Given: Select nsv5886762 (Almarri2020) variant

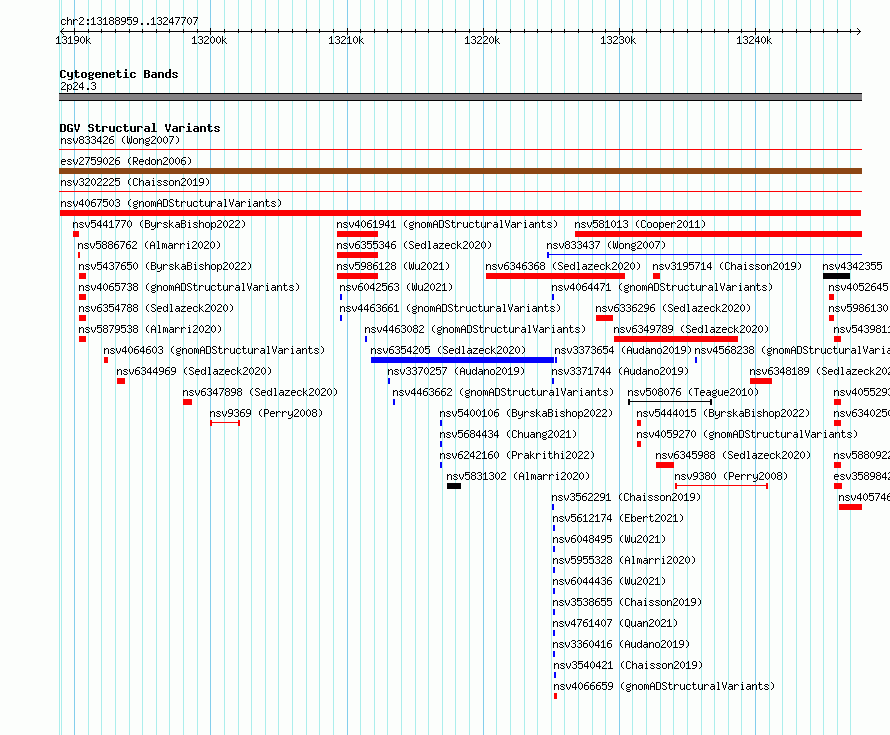Looking at the screenshot, I should tap(149, 245).
